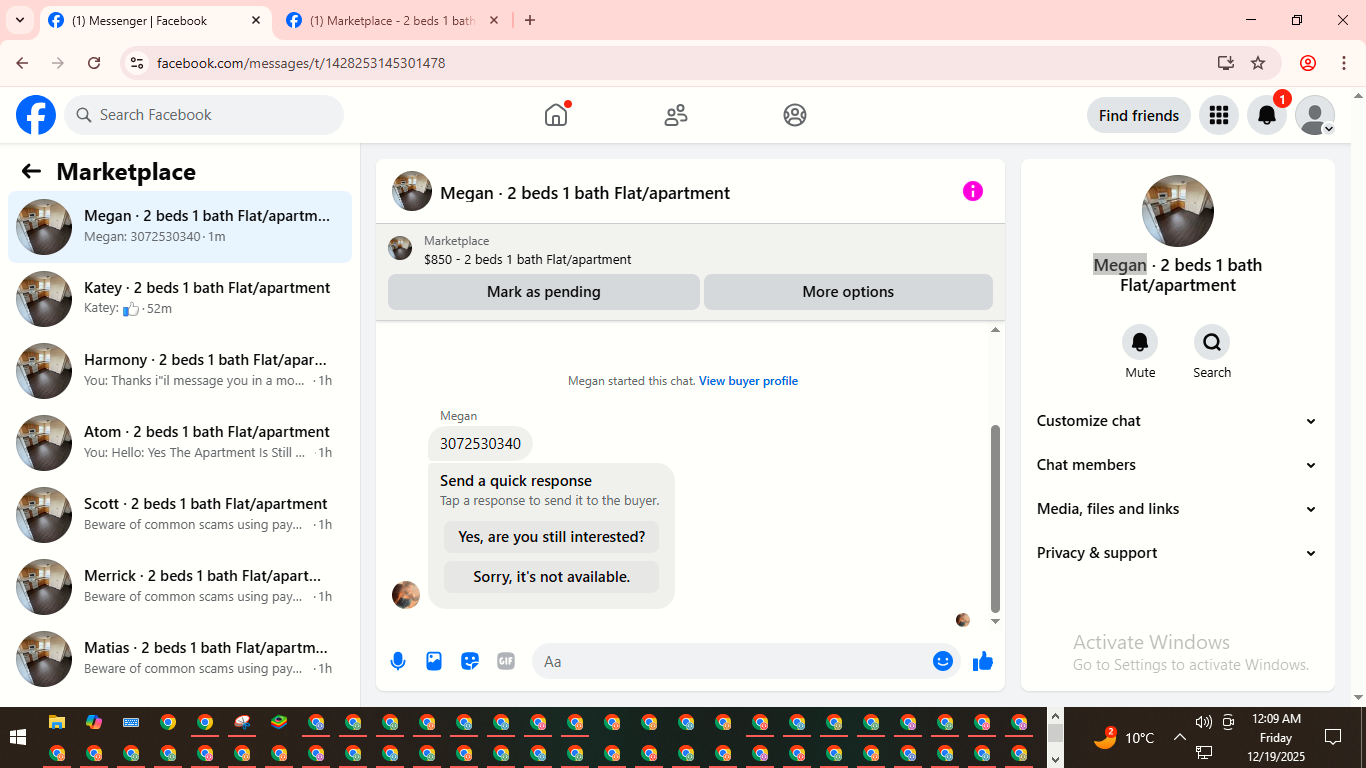Click the back arrow beside Marketplace

[31, 171]
